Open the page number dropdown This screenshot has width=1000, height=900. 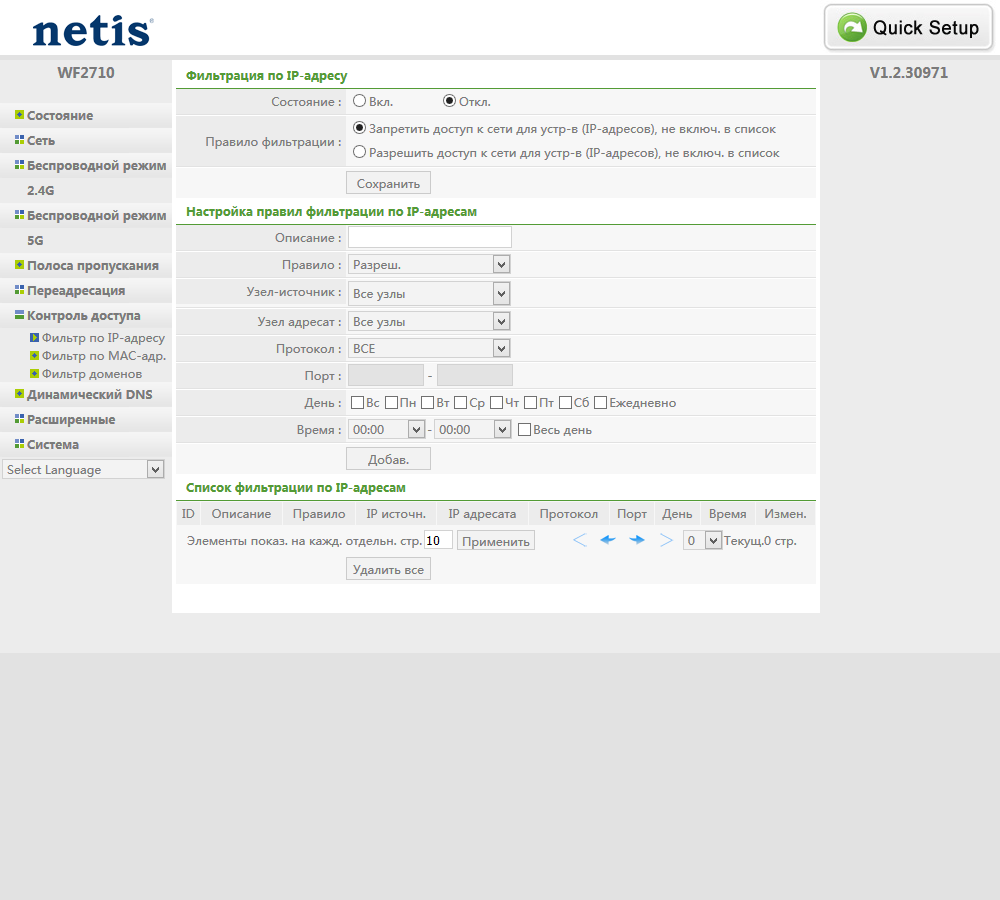pos(702,540)
